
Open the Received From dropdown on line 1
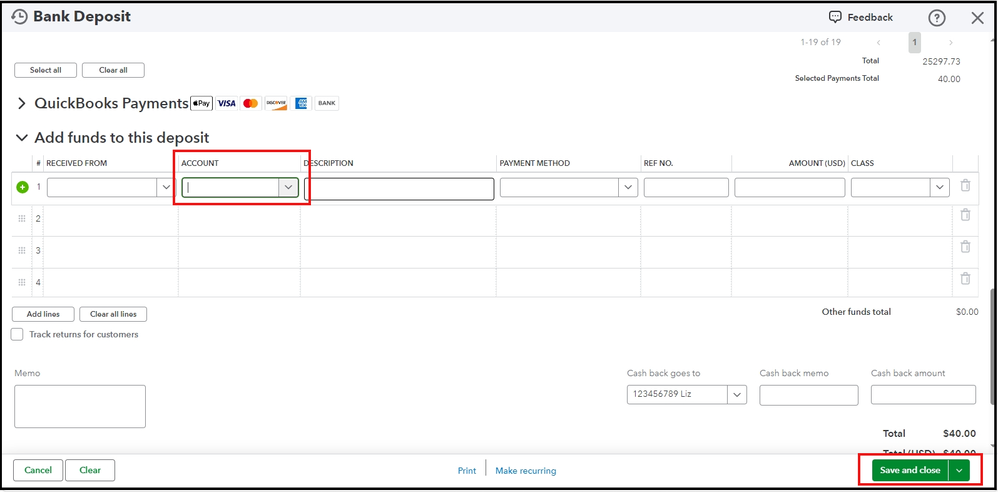pos(166,187)
